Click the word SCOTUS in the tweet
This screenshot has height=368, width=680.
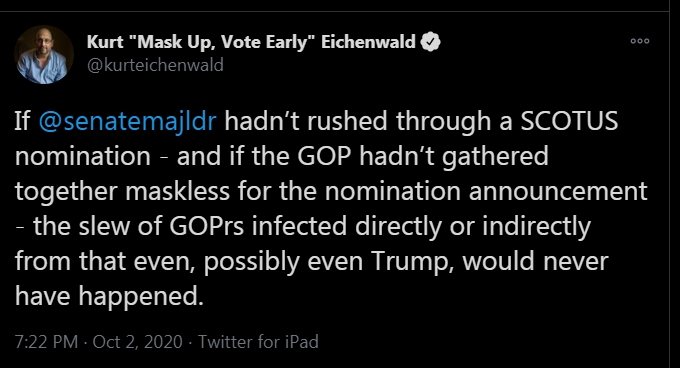[569, 121]
